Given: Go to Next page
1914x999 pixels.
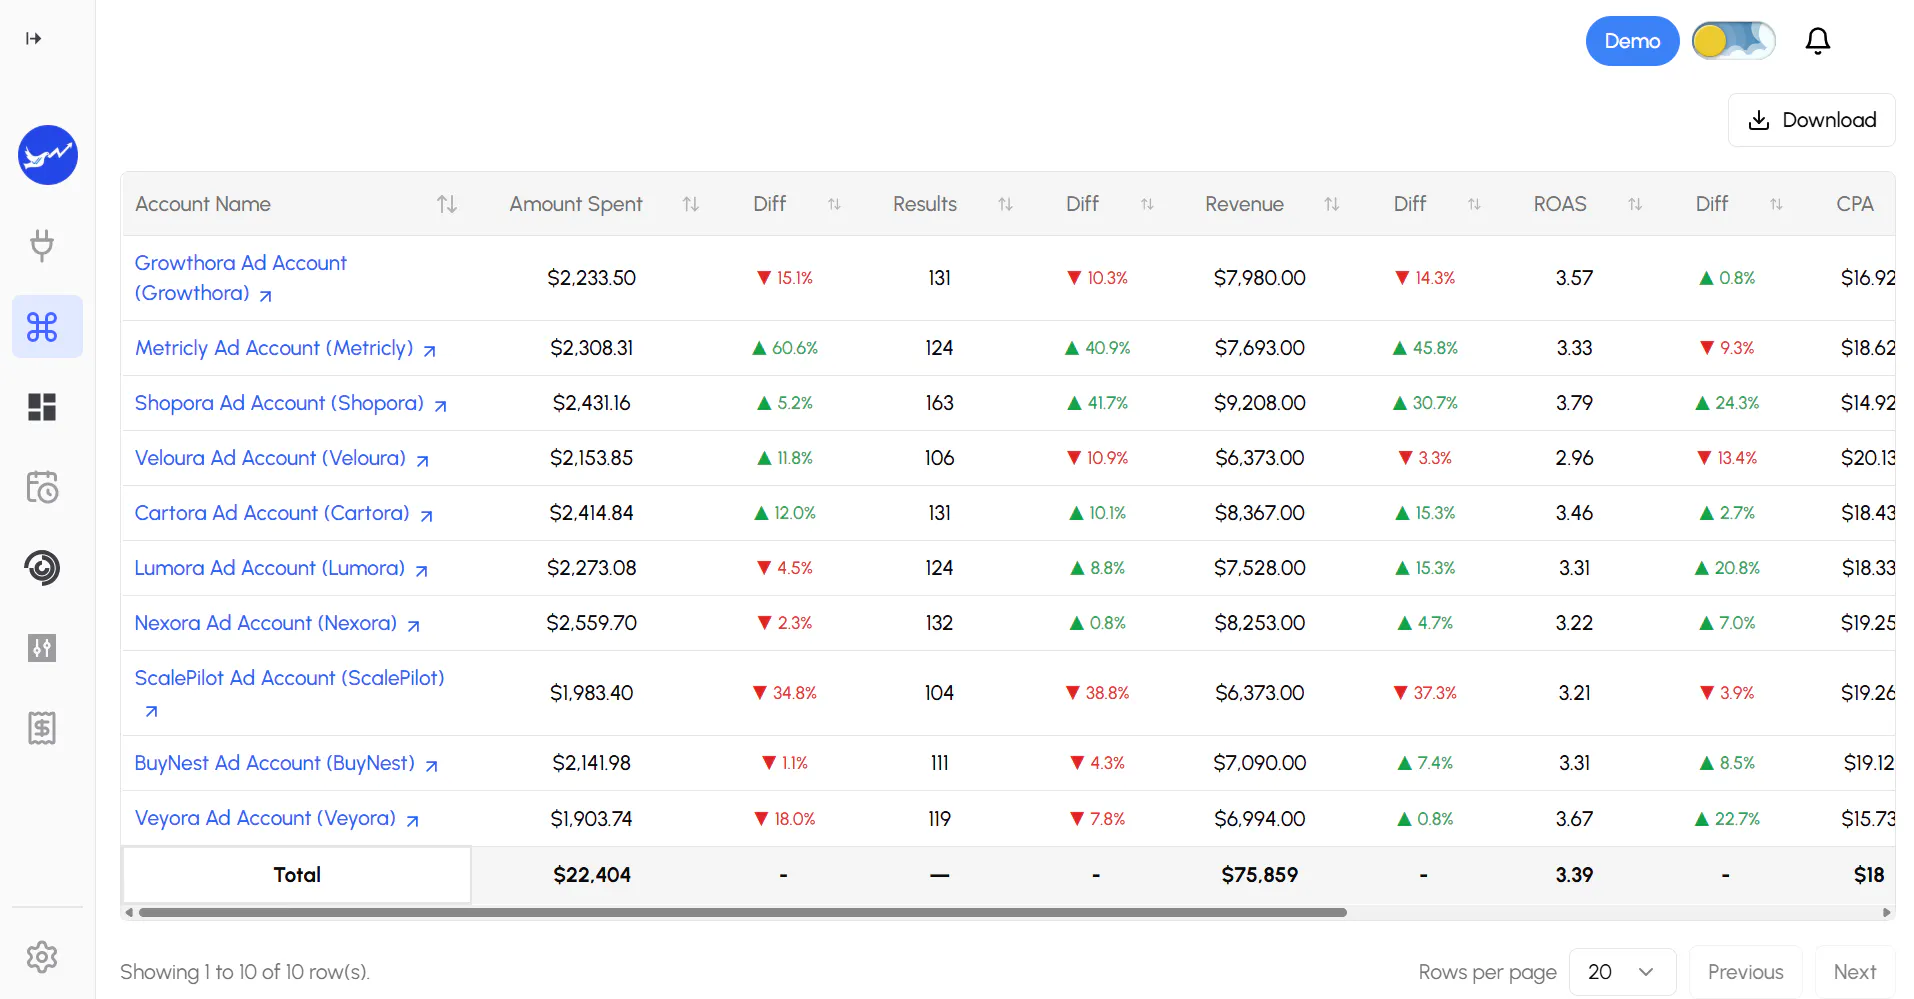Looking at the screenshot, I should [1854, 972].
